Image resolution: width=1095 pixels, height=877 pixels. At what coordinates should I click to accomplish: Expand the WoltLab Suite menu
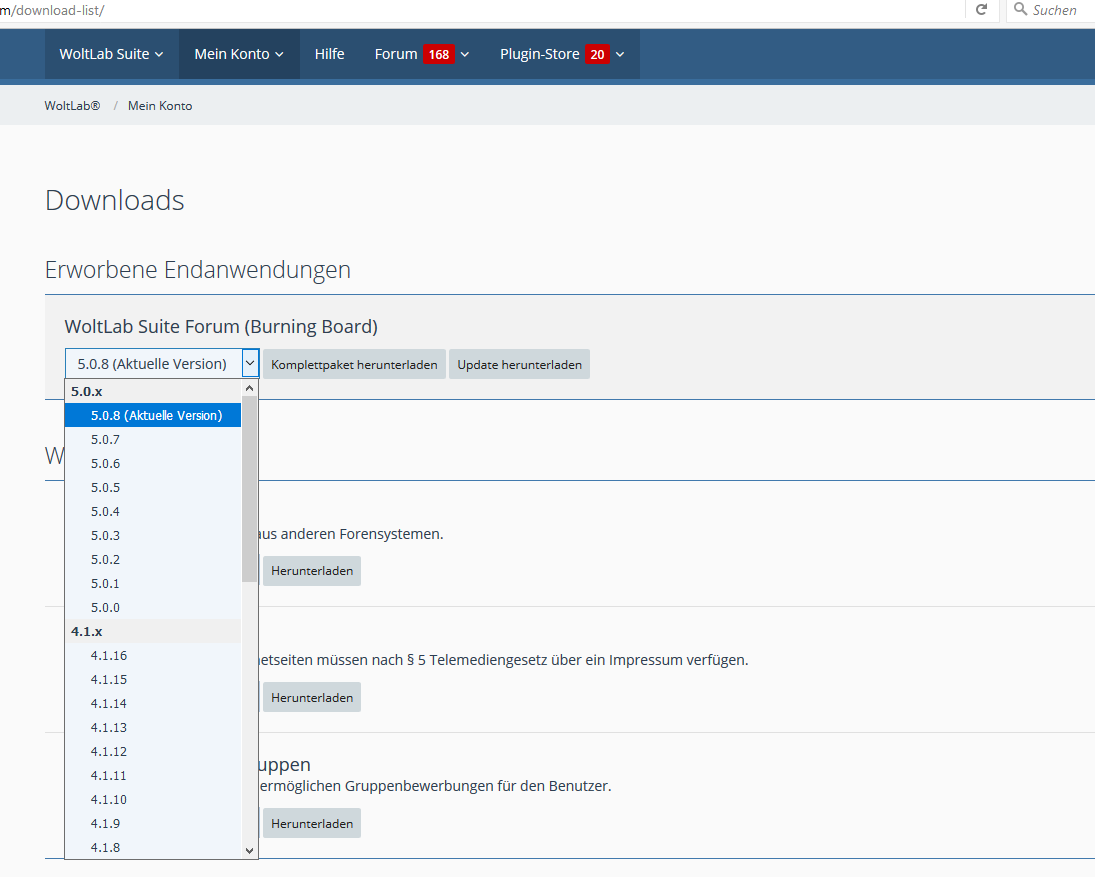(111, 54)
